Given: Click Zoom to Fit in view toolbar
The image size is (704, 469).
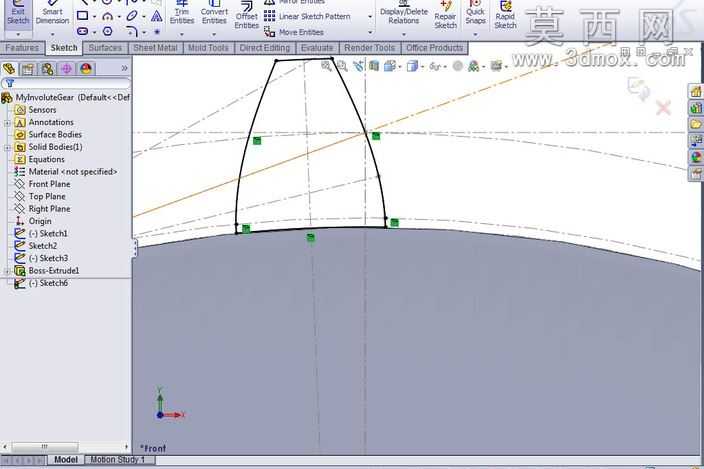Looking at the screenshot, I should (x=326, y=66).
